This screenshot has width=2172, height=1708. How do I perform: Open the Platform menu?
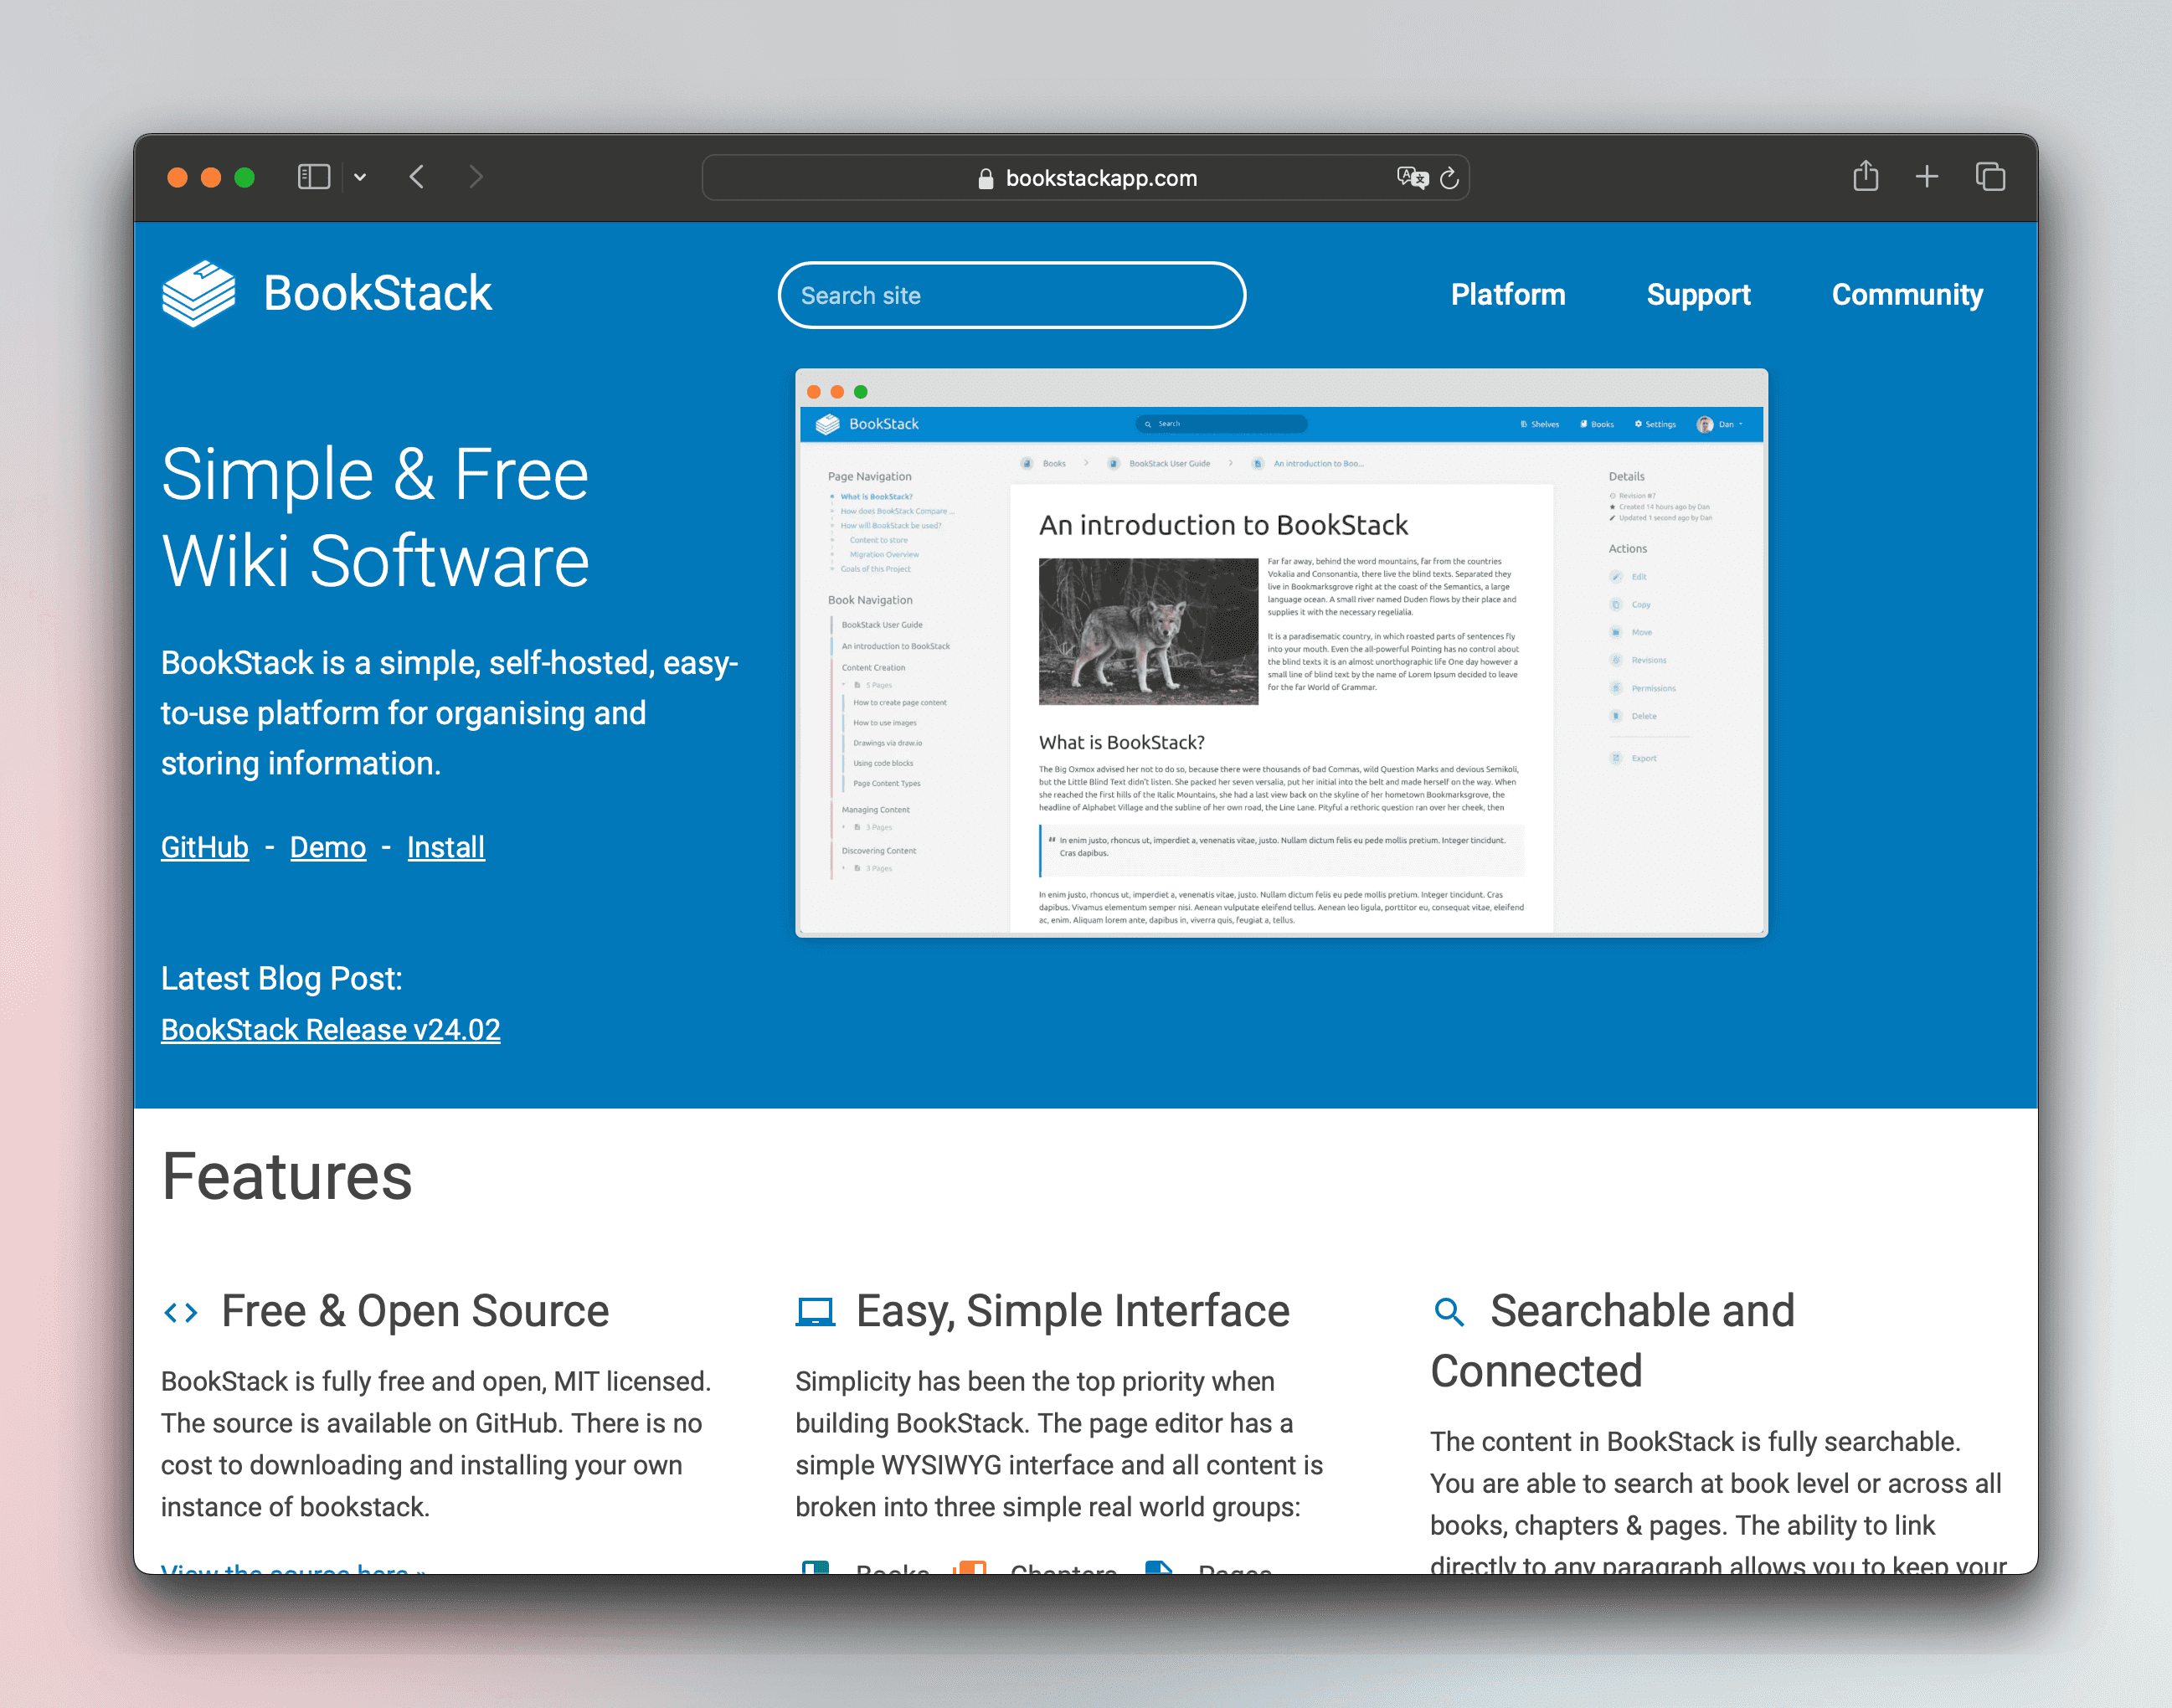1507,294
